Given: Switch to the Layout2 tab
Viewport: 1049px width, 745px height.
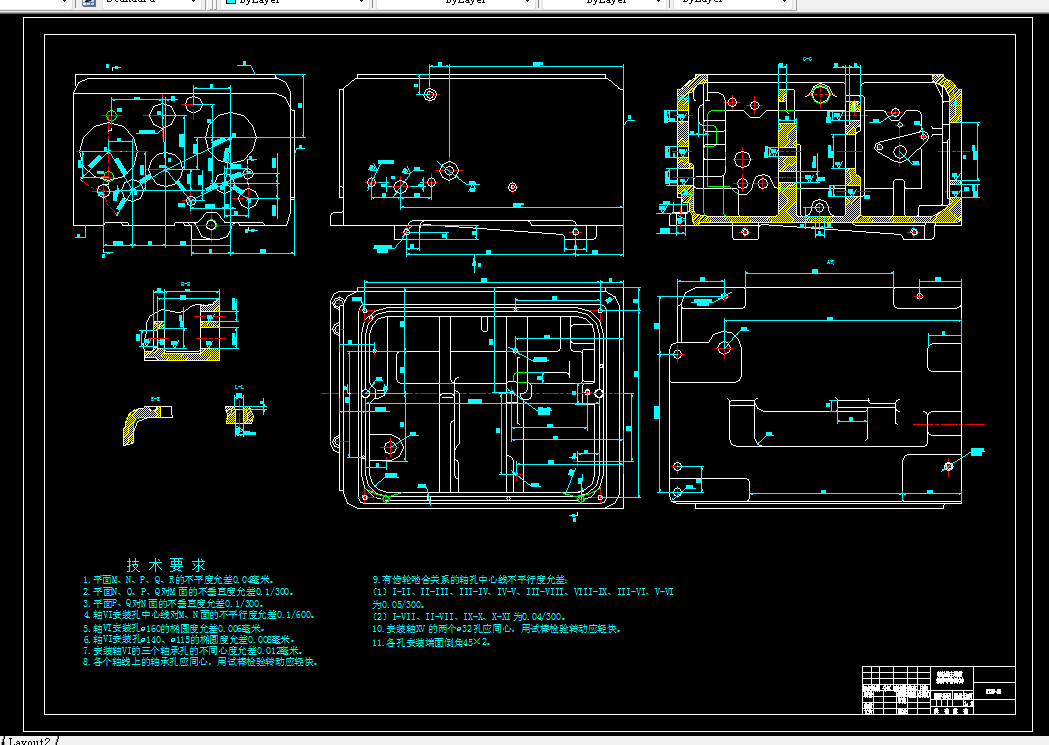Looking at the screenshot, I should coord(30,741).
